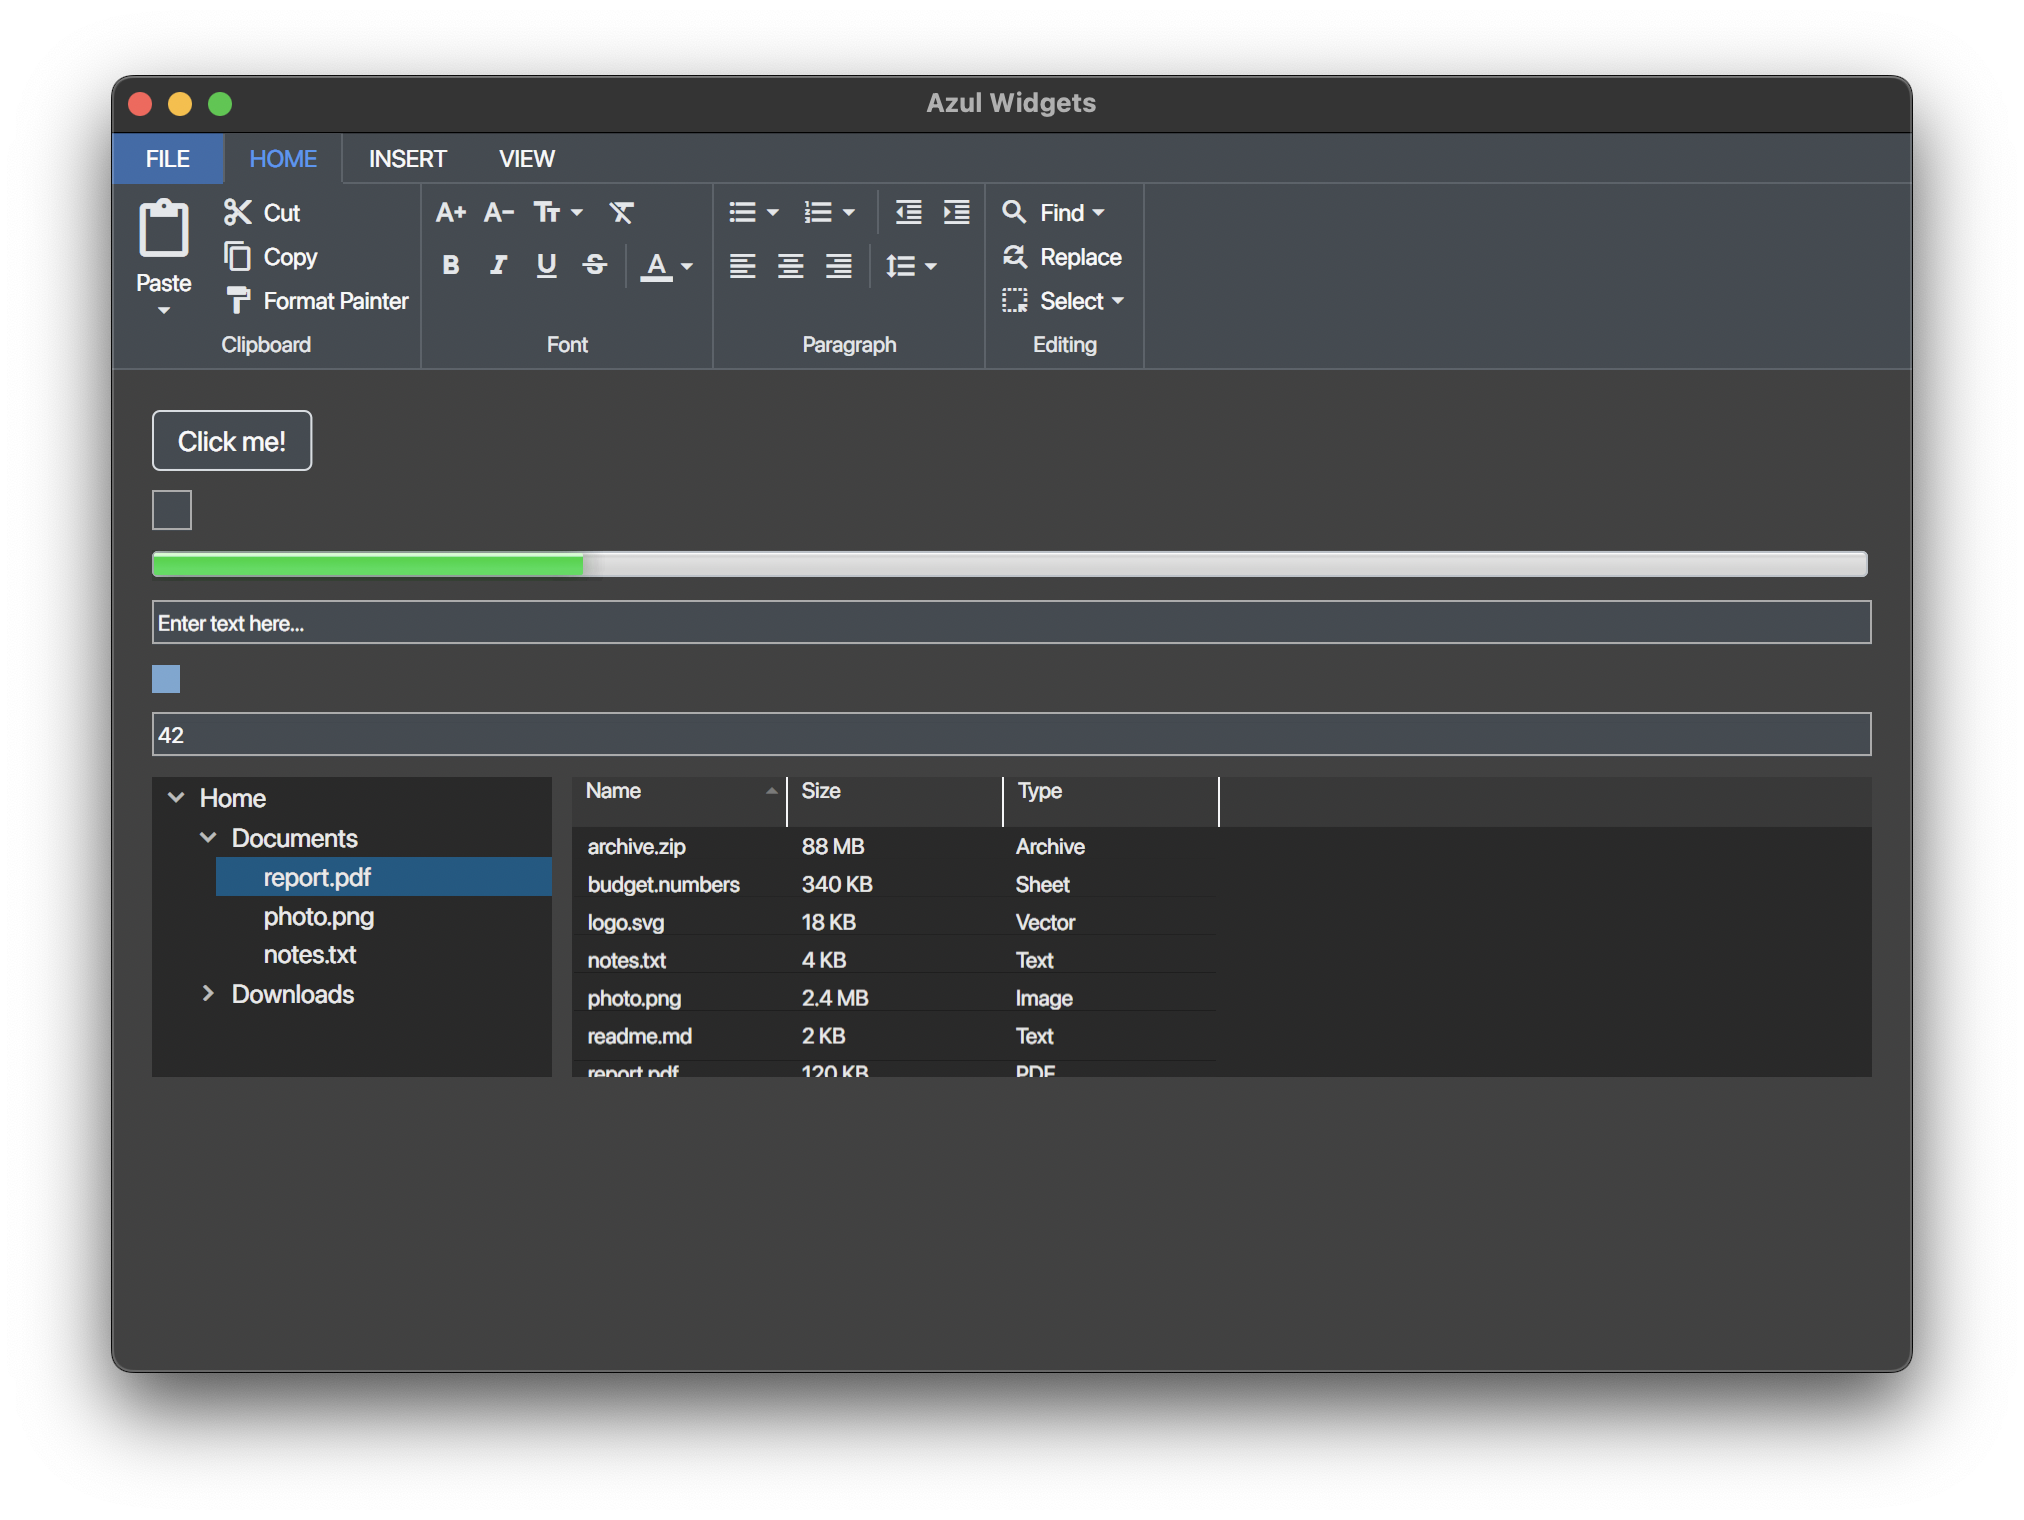
Task: Open the Paste dropdown arrow
Action: (x=164, y=311)
